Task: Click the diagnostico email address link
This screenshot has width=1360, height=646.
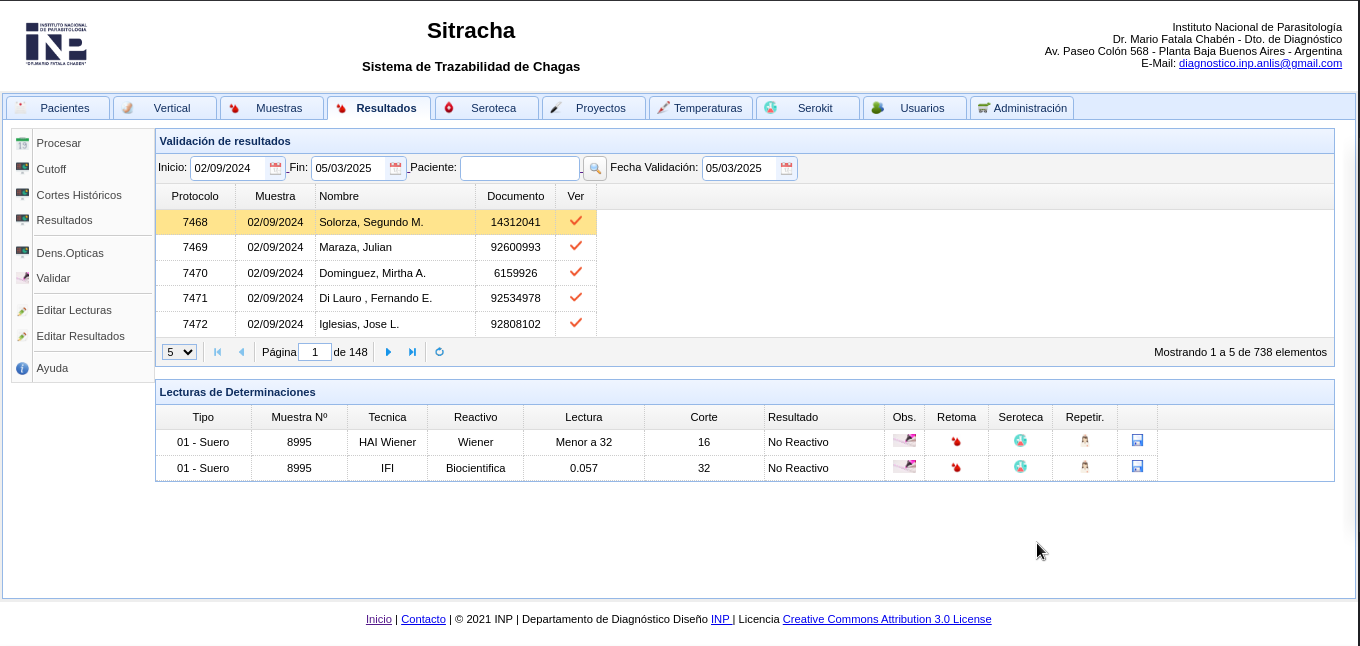Action: point(1260,63)
